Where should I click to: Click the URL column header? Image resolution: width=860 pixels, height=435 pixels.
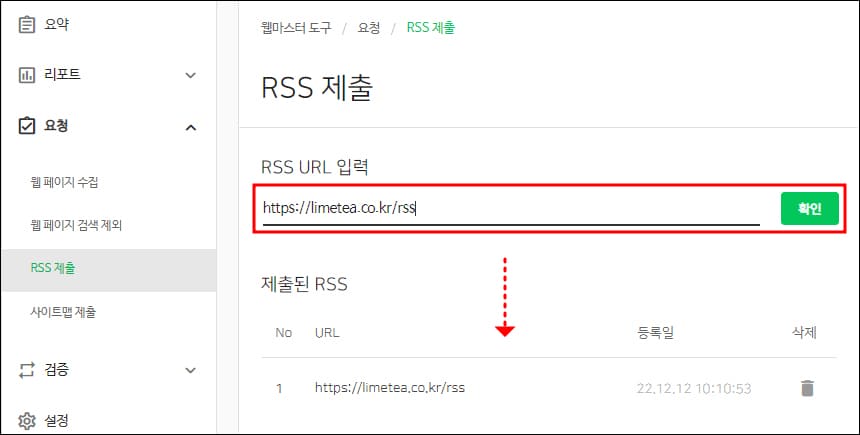click(x=327, y=332)
